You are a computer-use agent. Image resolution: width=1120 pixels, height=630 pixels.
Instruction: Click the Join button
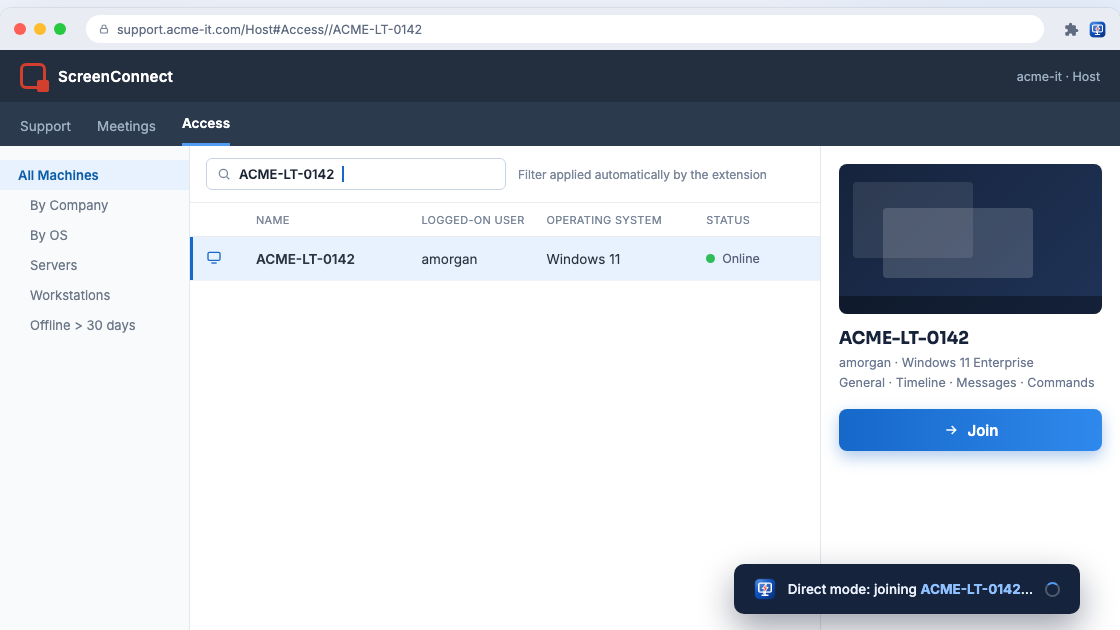(970, 430)
